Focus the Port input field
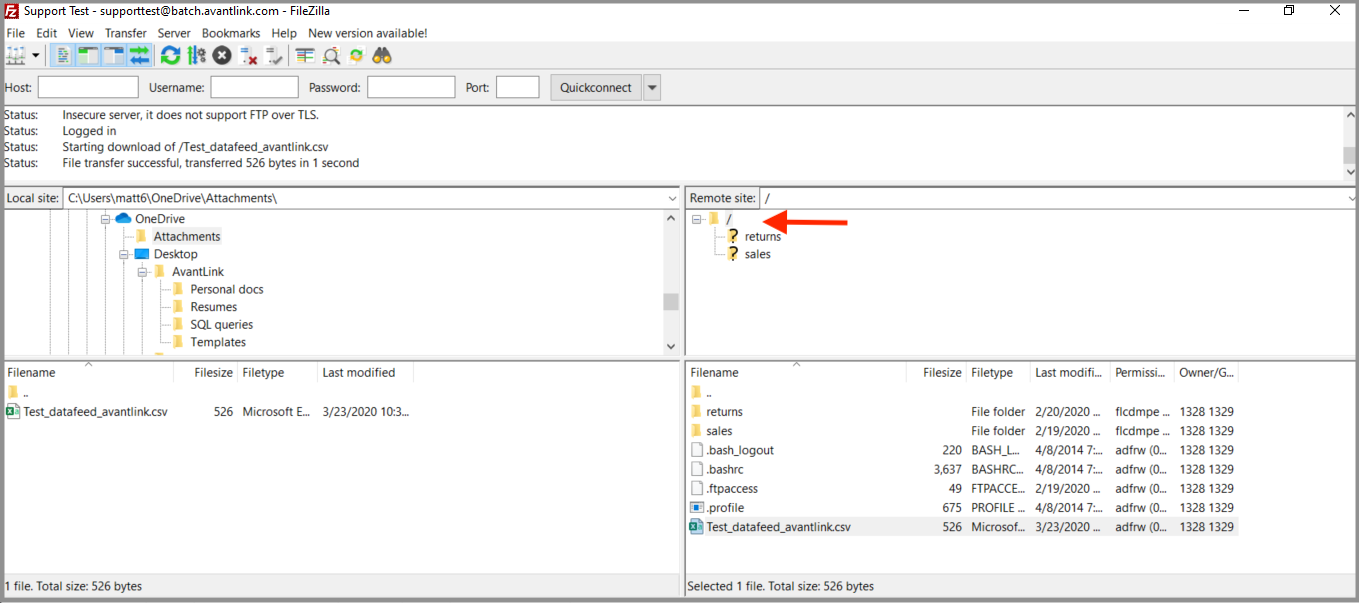This screenshot has width=1359, height=603. pyautogui.click(x=518, y=87)
